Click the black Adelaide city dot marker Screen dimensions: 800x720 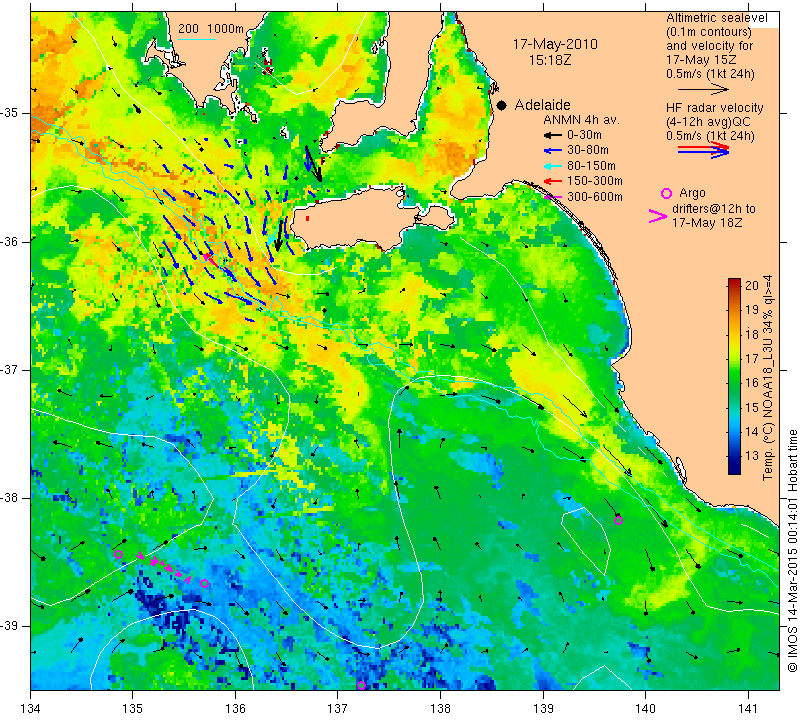tap(502, 105)
